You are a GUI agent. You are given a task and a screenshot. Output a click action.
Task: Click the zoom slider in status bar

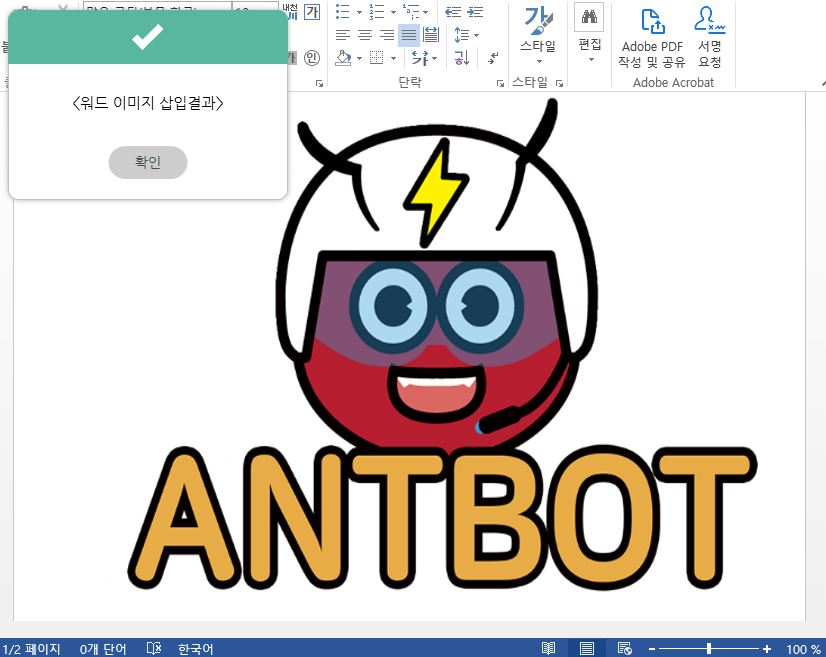click(x=708, y=649)
